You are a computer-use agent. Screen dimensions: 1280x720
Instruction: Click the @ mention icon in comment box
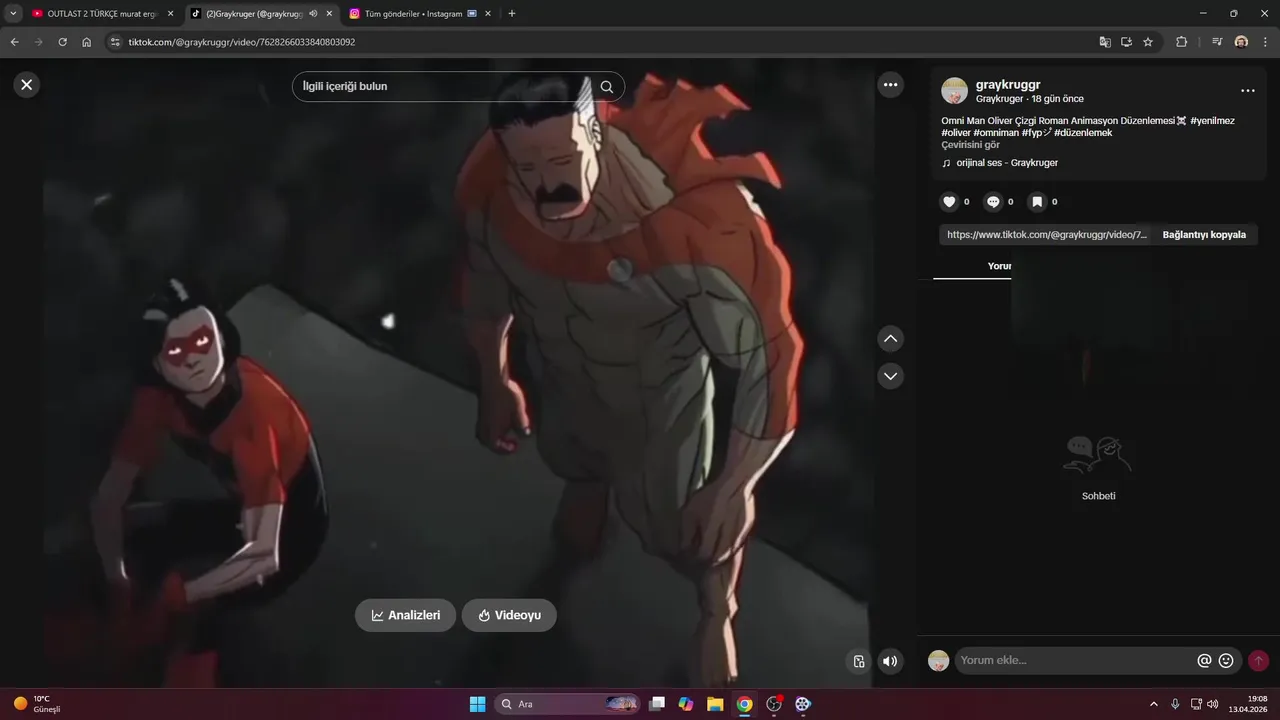(x=1204, y=661)
